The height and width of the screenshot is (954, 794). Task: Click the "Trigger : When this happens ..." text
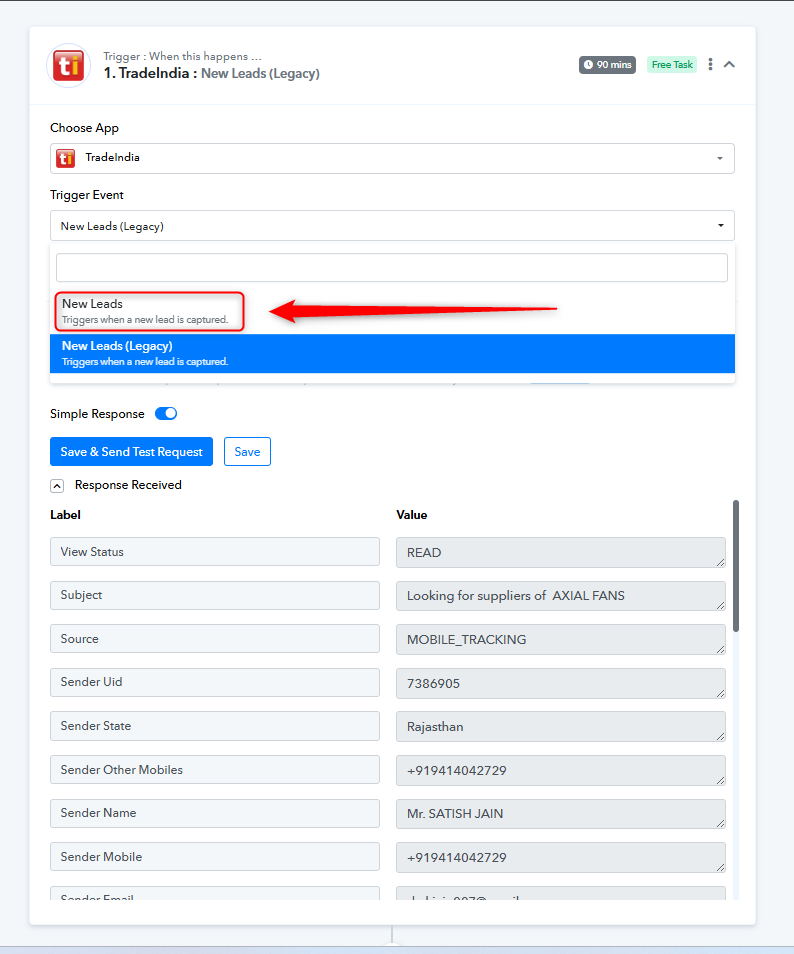coord(182,56)
